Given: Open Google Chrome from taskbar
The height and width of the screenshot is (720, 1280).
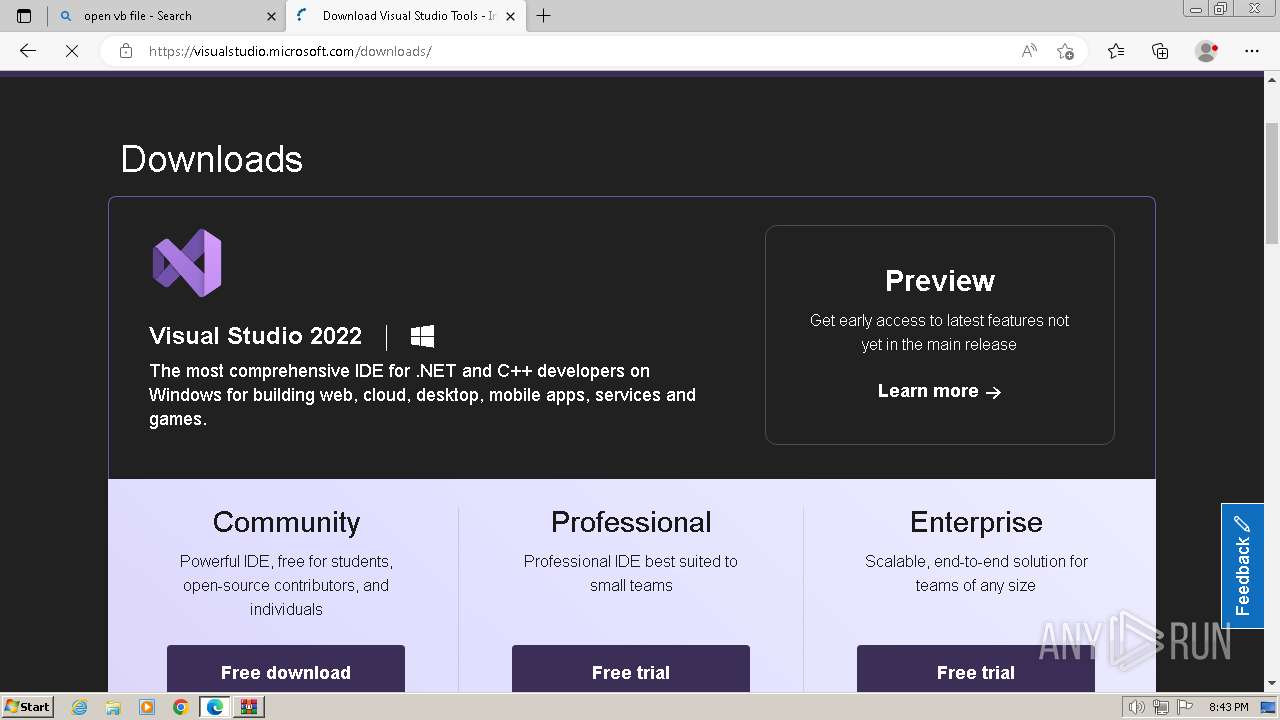Looking at the screenshot, I should (180, 707).
